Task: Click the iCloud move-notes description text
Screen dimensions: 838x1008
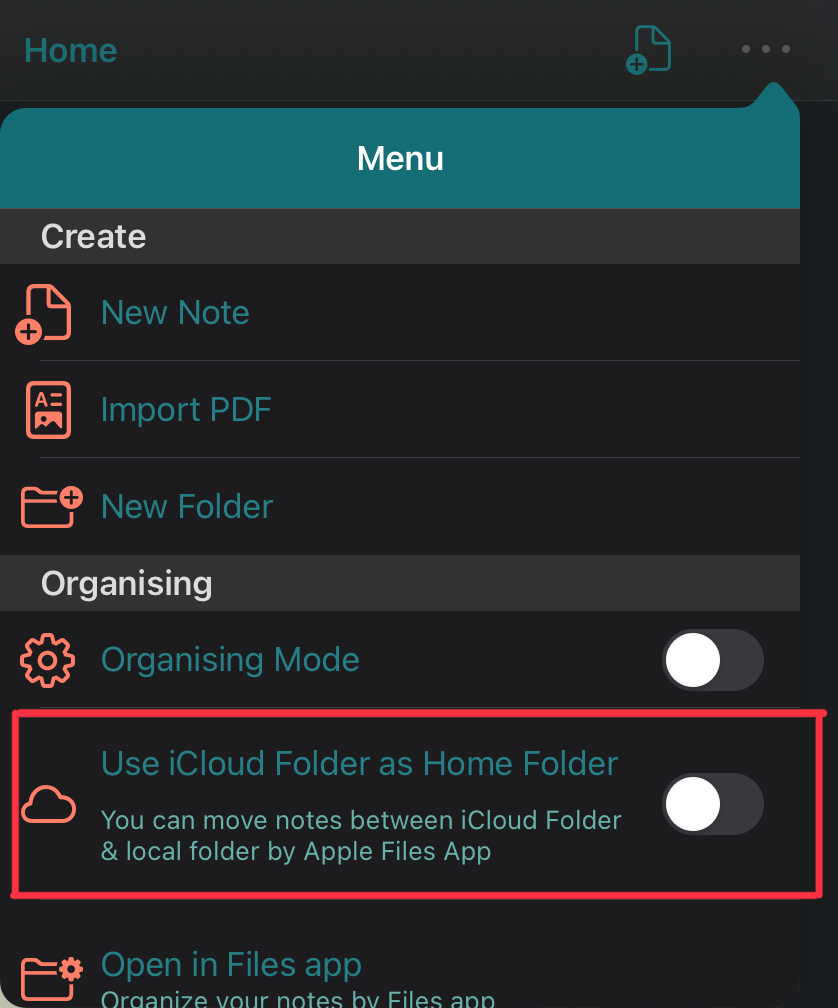Action: point(361,836)
